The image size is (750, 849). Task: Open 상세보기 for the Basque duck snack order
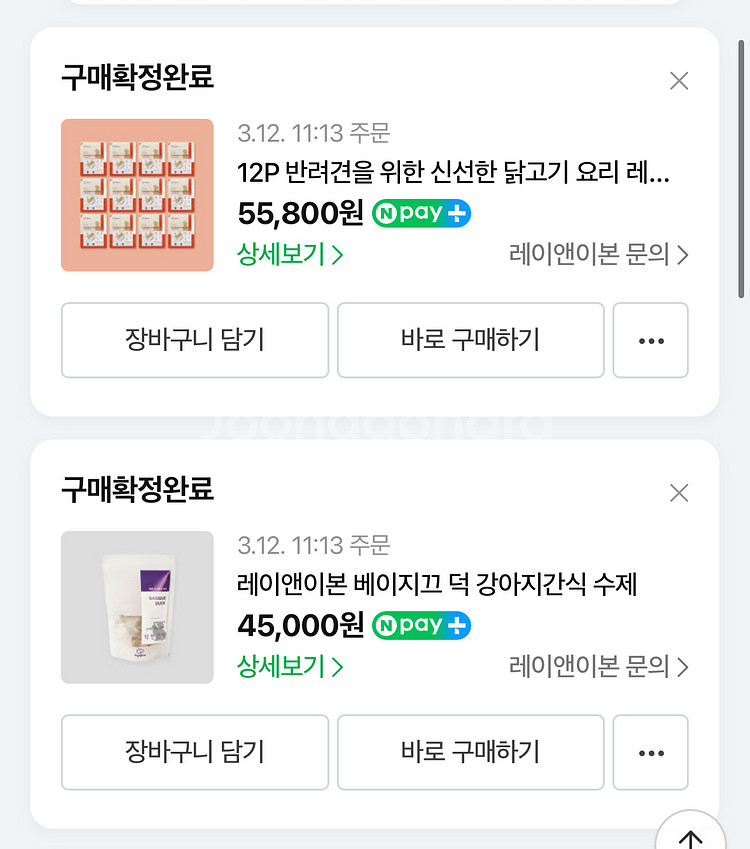[x=290, y=667]
